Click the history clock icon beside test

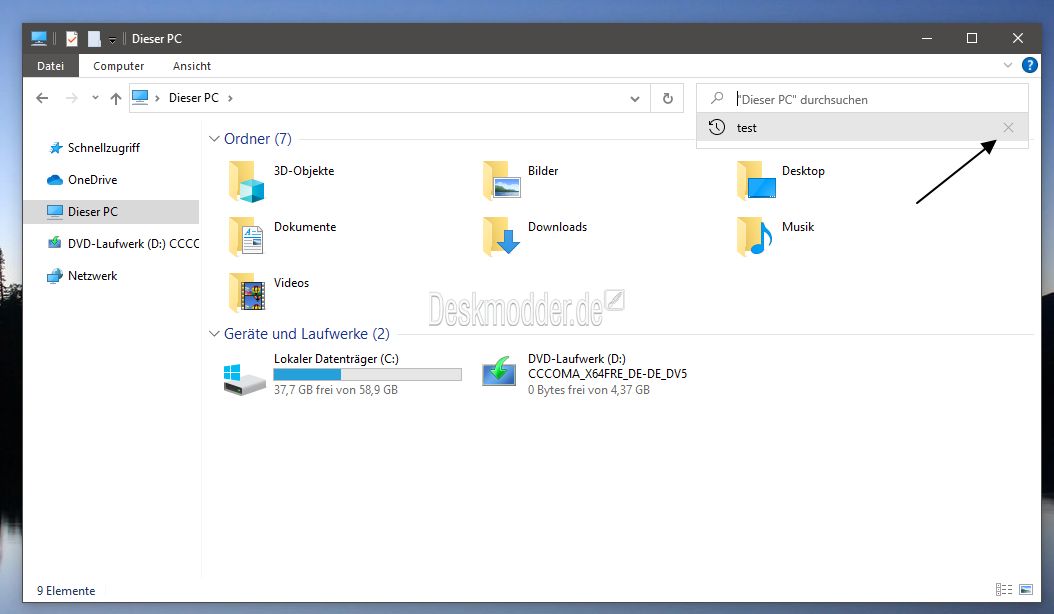717,127
